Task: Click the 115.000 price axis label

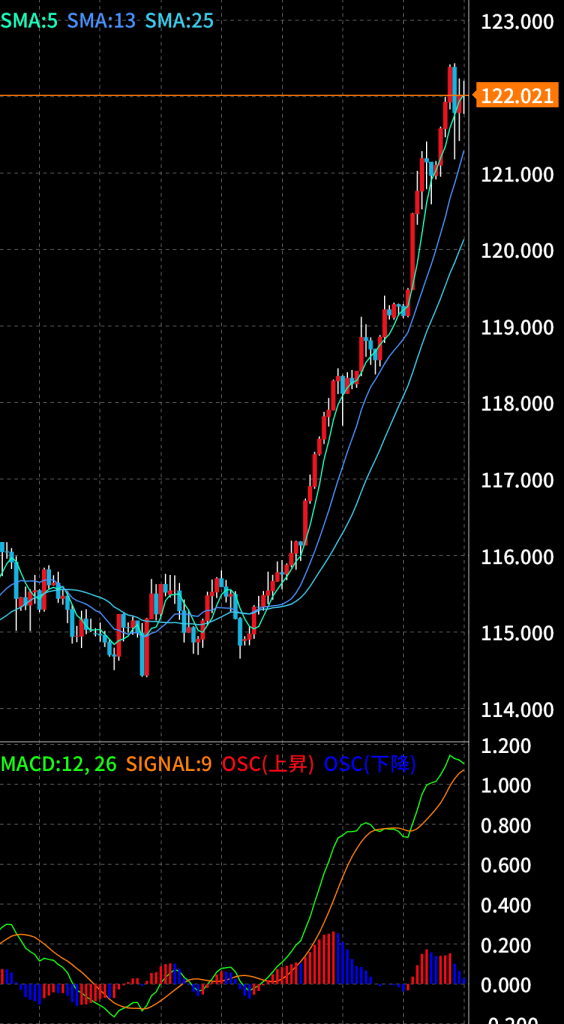Action: pyautogui.click(x=517, y=633)
